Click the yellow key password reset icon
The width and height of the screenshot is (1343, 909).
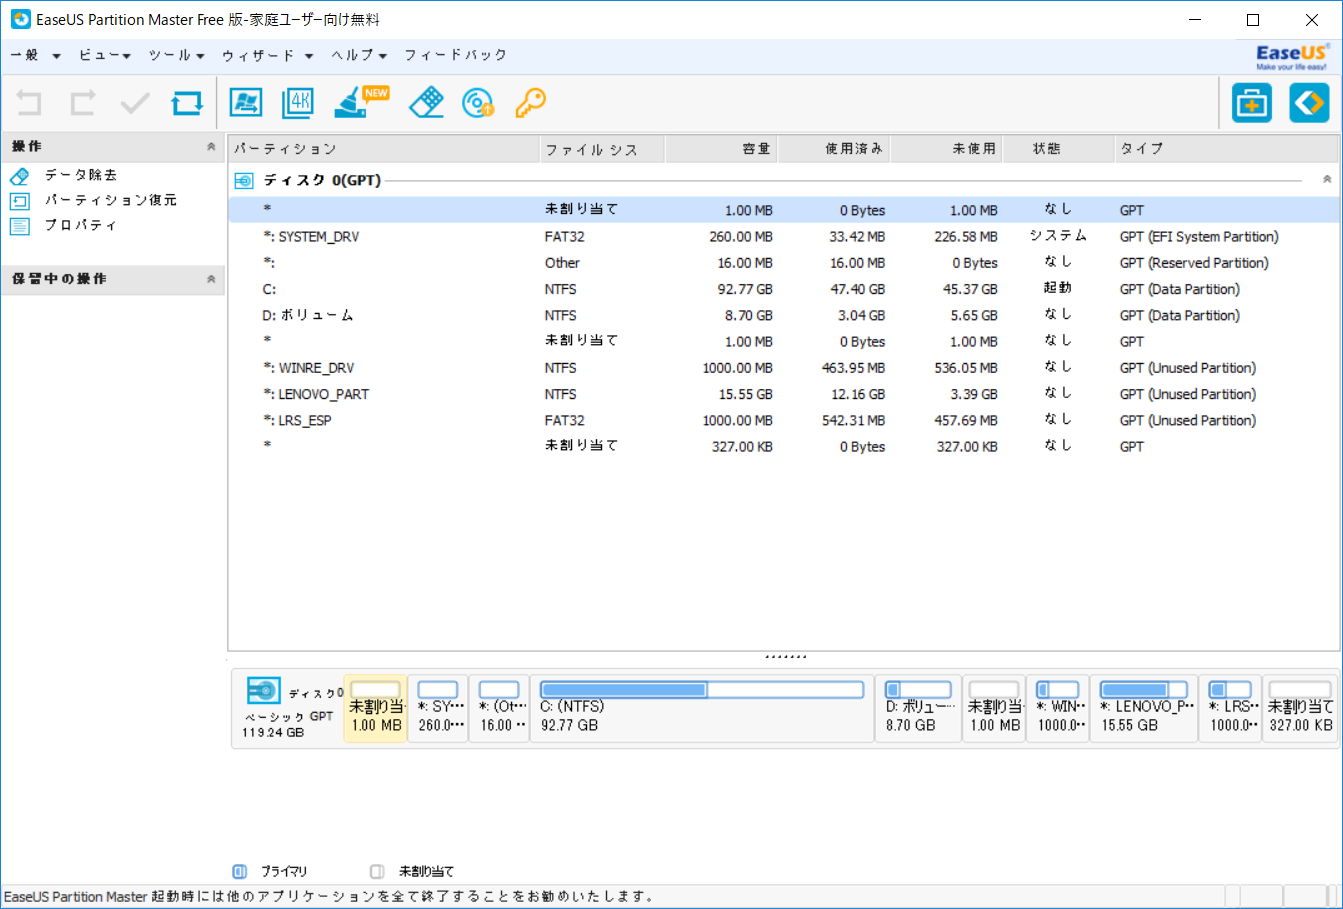(x=530, y=102)
